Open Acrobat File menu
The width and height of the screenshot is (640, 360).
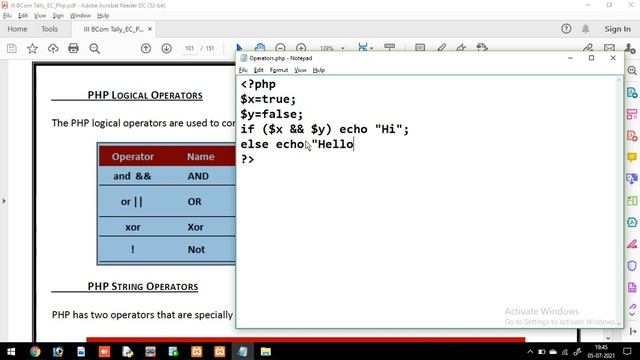7,16
